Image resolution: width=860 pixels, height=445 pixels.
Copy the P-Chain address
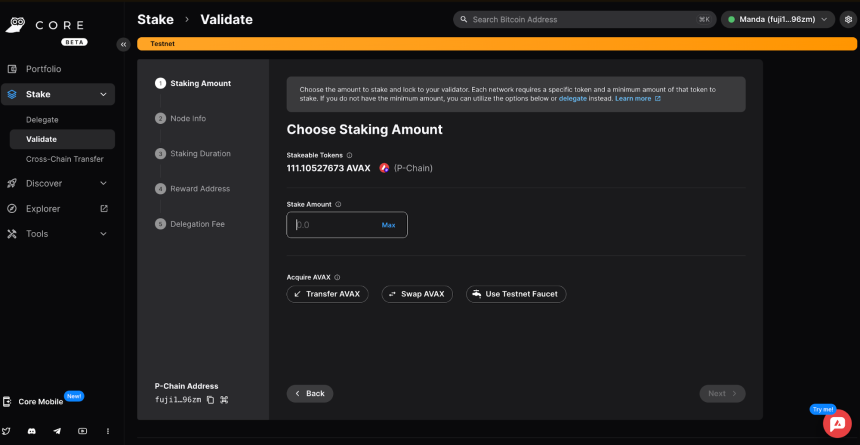210,400
